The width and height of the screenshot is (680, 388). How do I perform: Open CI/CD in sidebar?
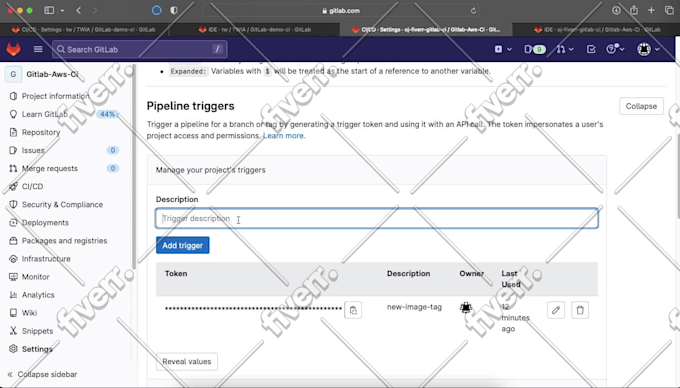[x=33, y=186]
